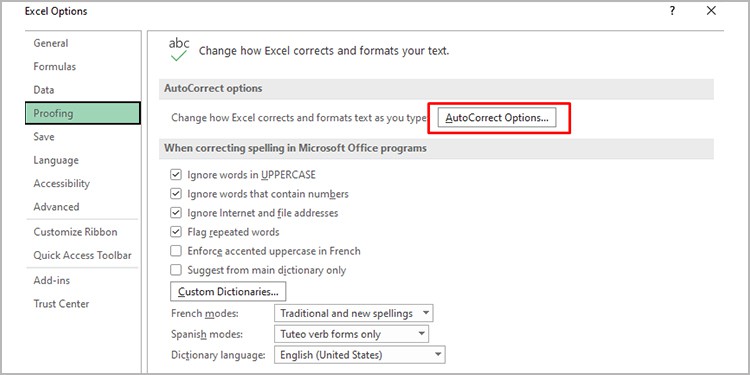Click the 'French modes:' label
750x375 pixels.
[x=205, y=314]
